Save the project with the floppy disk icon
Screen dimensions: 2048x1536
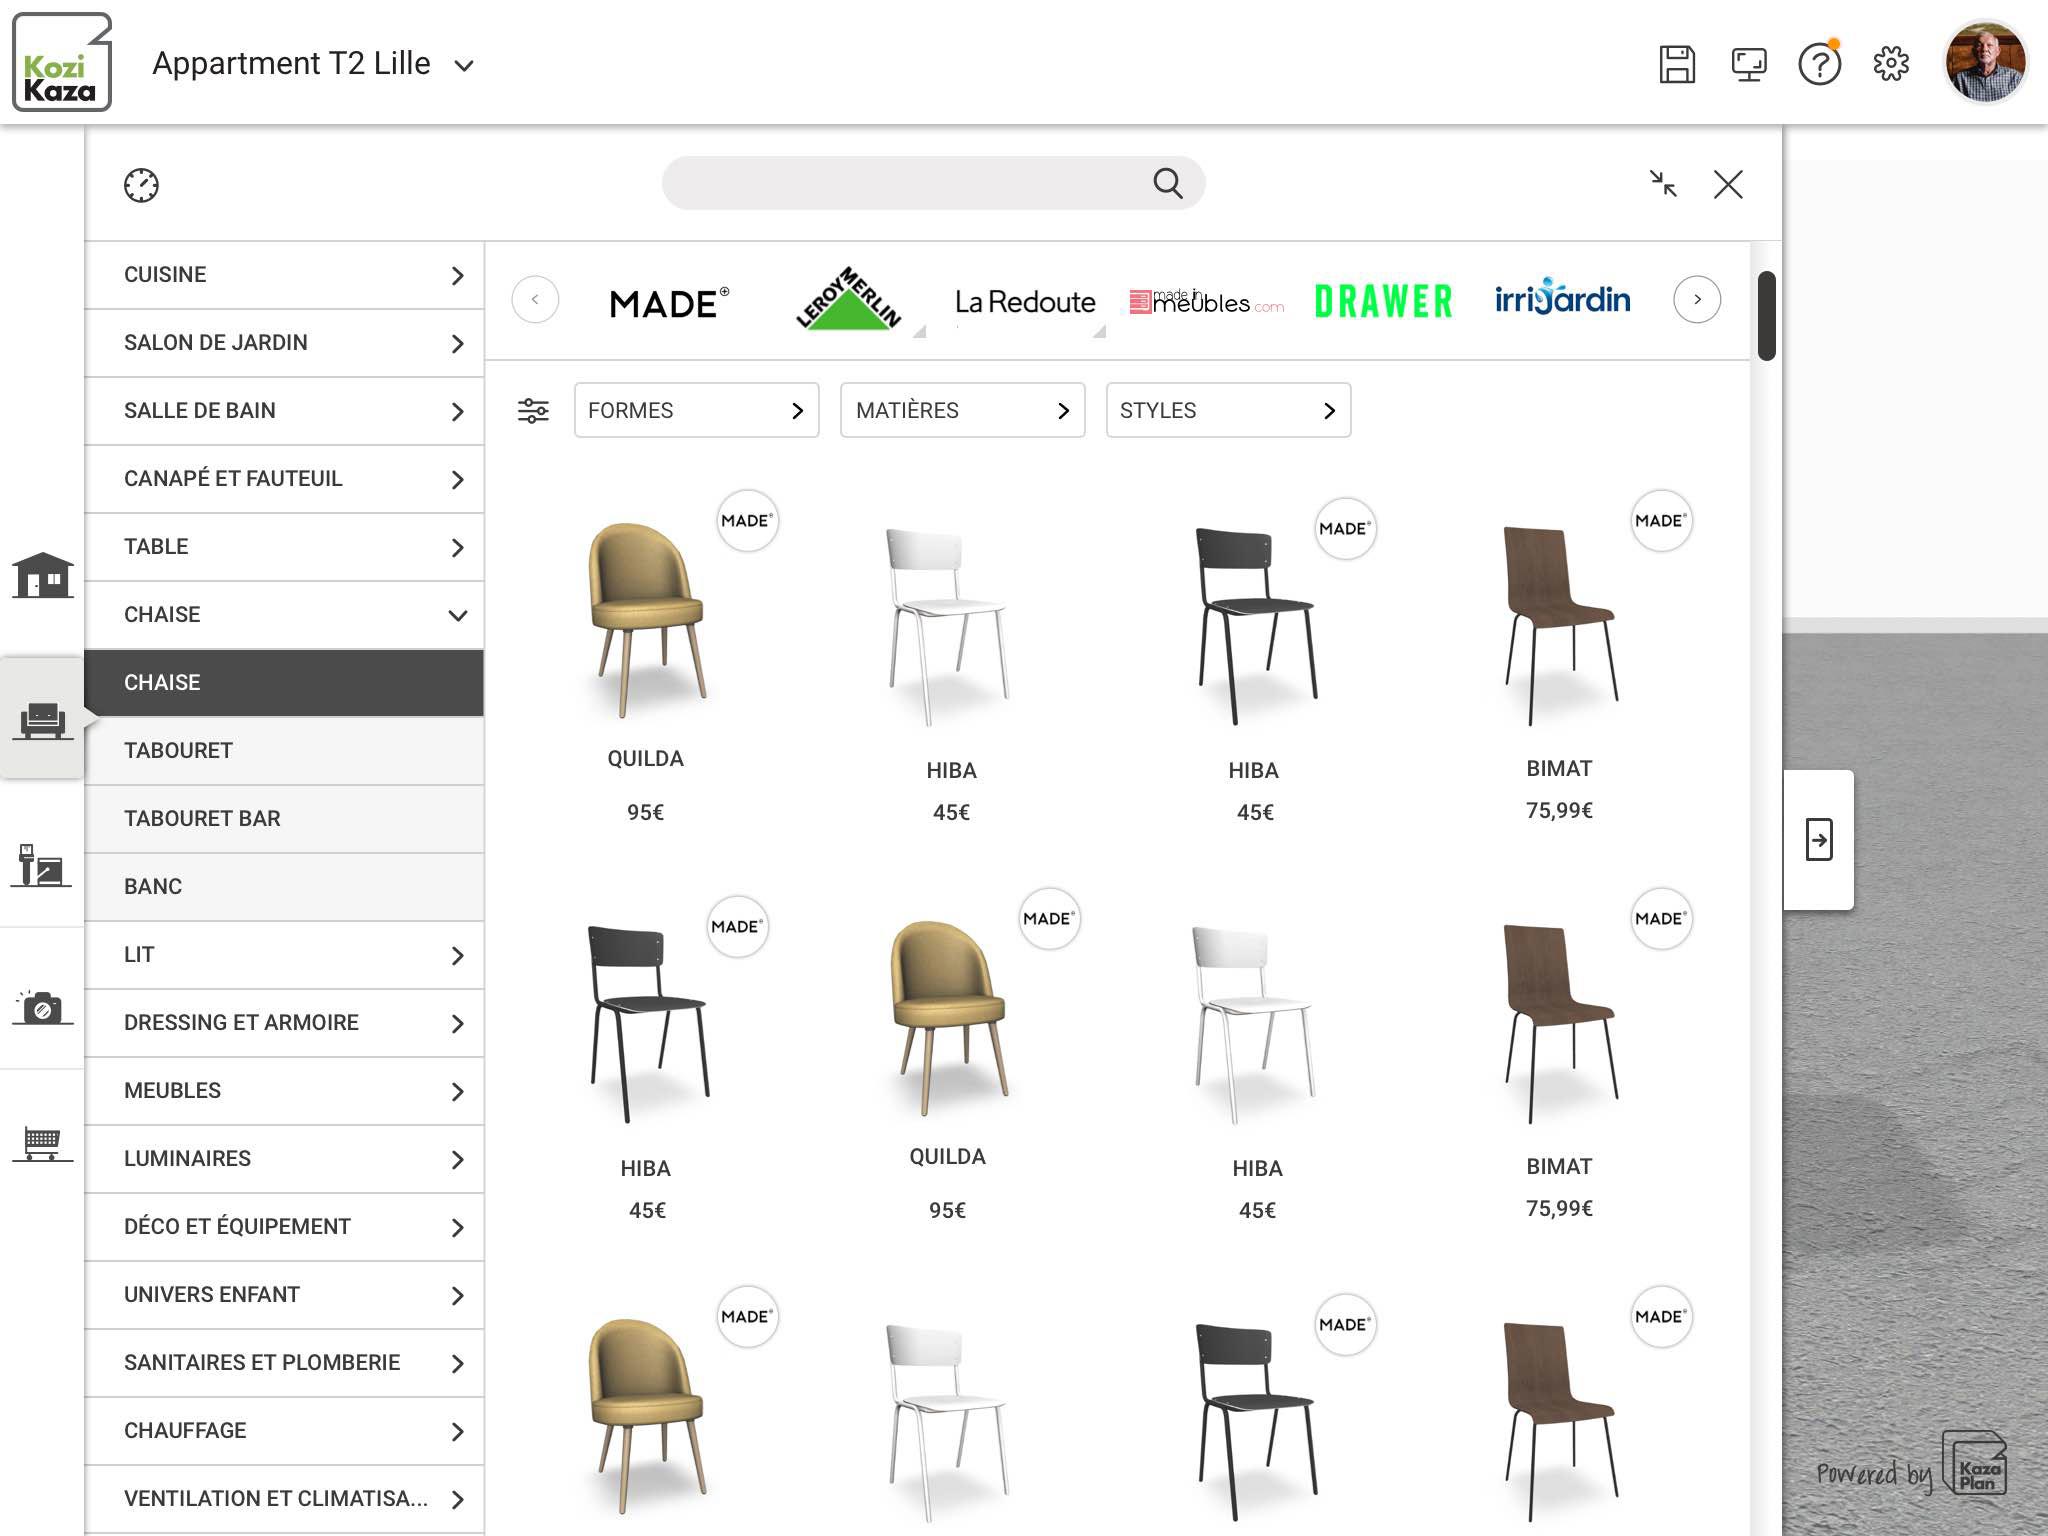point(1677,64)
